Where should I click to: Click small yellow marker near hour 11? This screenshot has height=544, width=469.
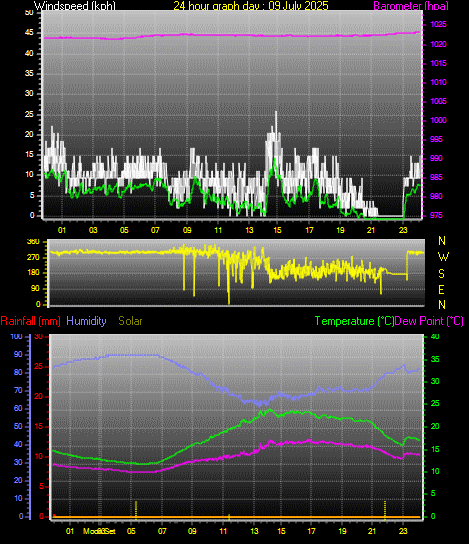pyautogui.click(x=229, y=517)
